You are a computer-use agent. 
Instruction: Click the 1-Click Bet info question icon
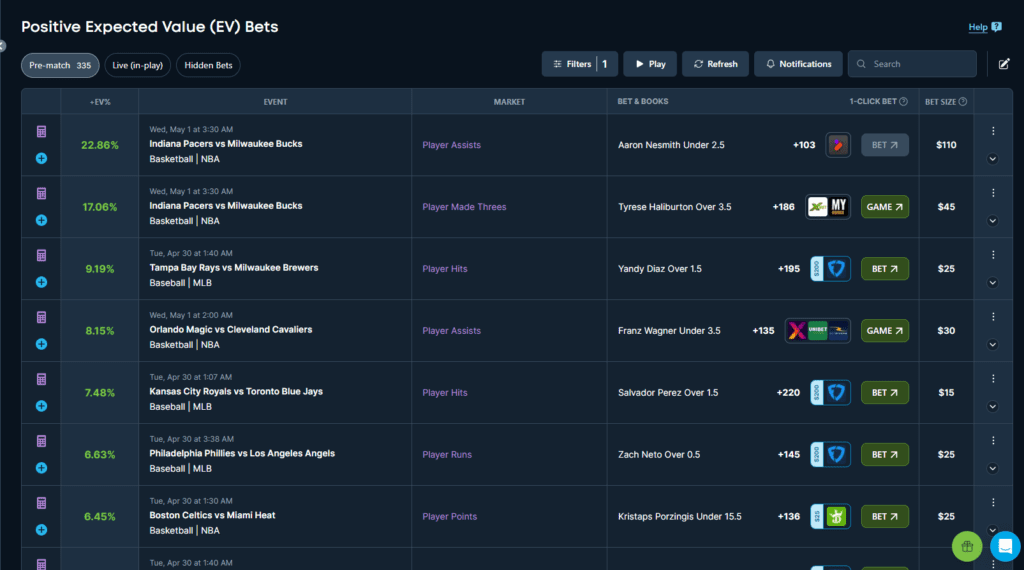[x=903, y=101]
